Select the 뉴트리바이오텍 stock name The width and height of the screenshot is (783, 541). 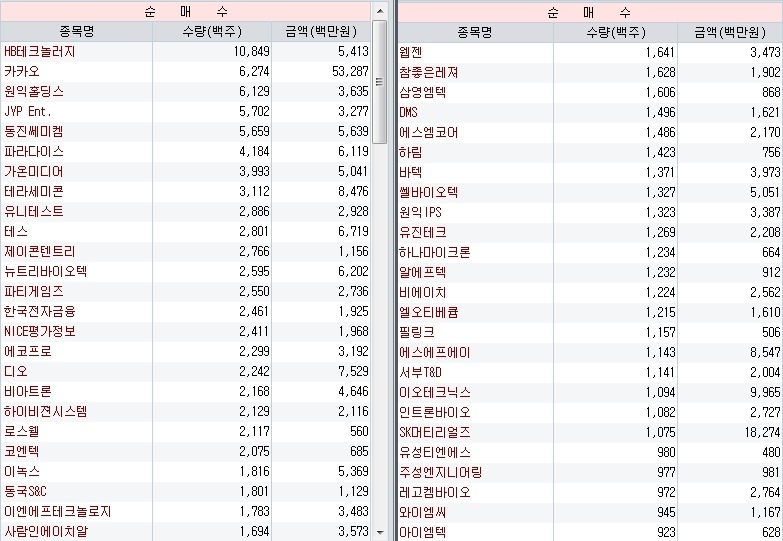click(x=45, y=271)
